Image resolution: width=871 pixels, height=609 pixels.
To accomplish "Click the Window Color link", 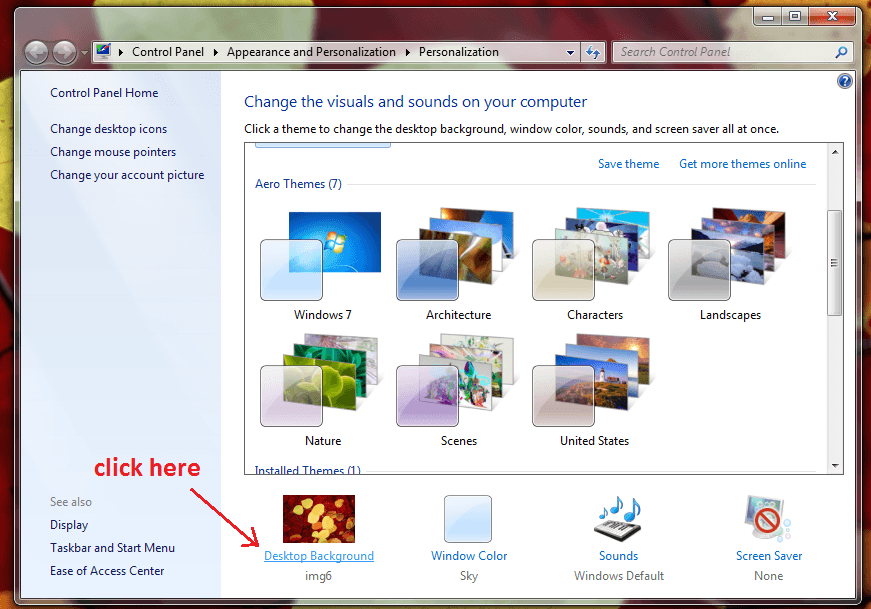I will click(x=469, y=556).
